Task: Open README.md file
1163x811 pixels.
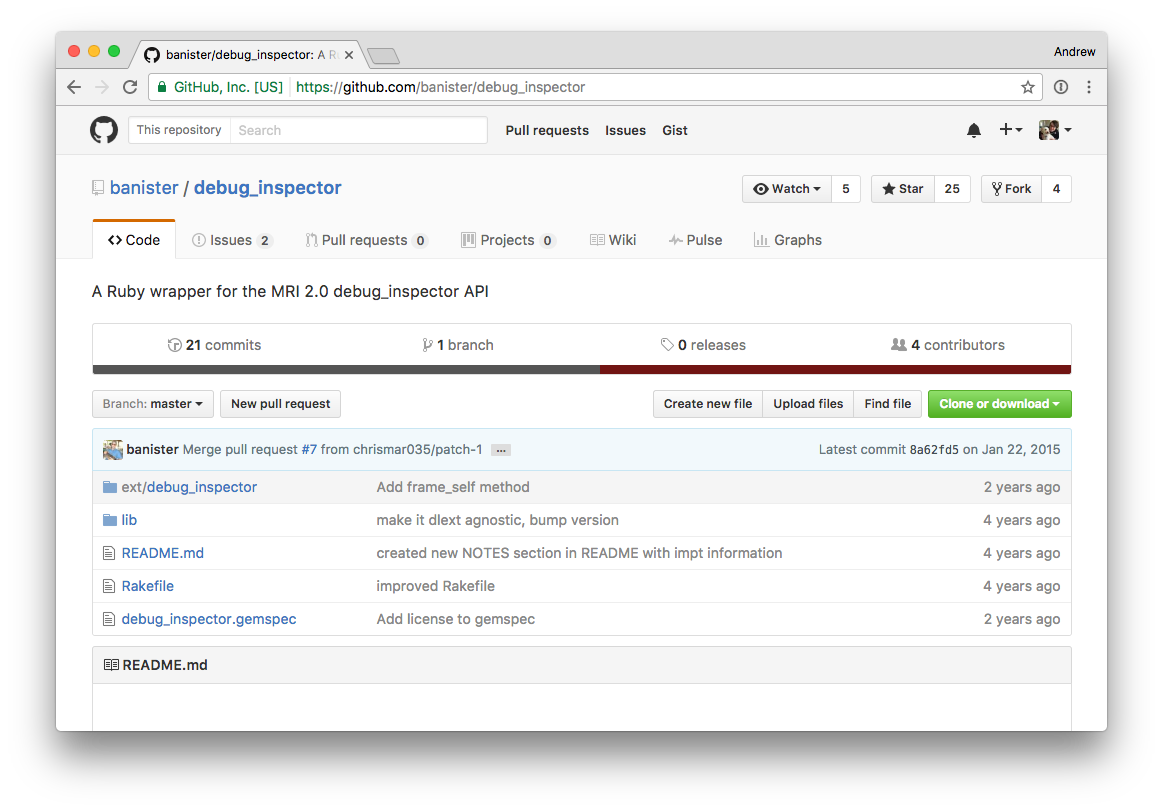Action: click(162, 553)
